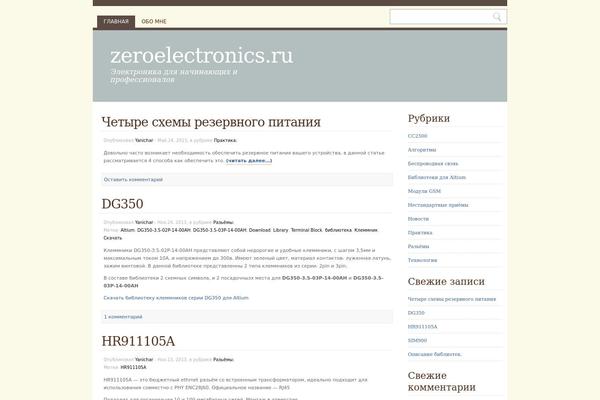Click the Свежие комментарии heading

(442, 381)
